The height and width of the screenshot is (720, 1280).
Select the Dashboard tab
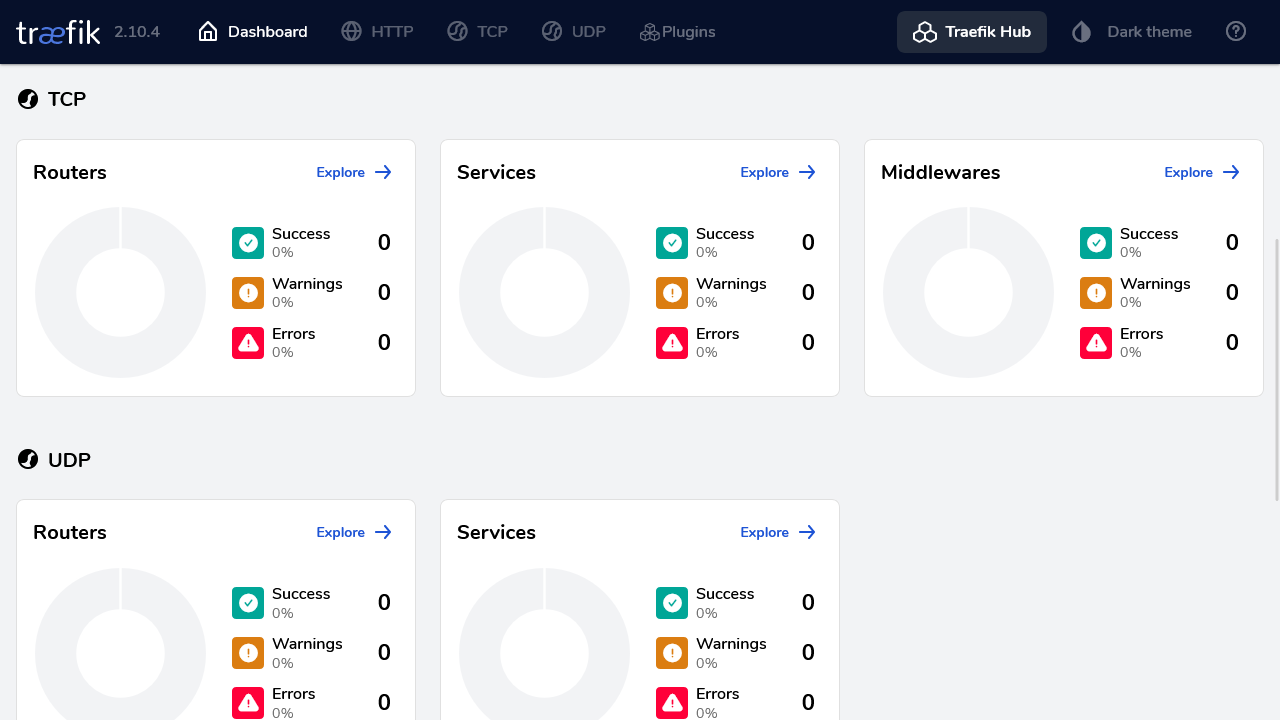(x=253, y=32)
